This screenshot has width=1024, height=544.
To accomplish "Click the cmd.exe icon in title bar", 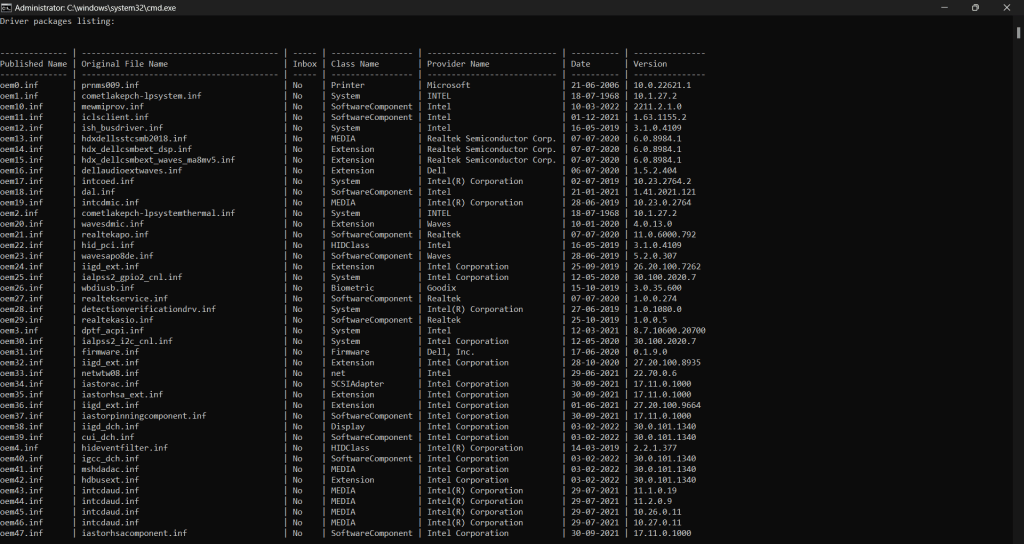I will pos(6,8).
